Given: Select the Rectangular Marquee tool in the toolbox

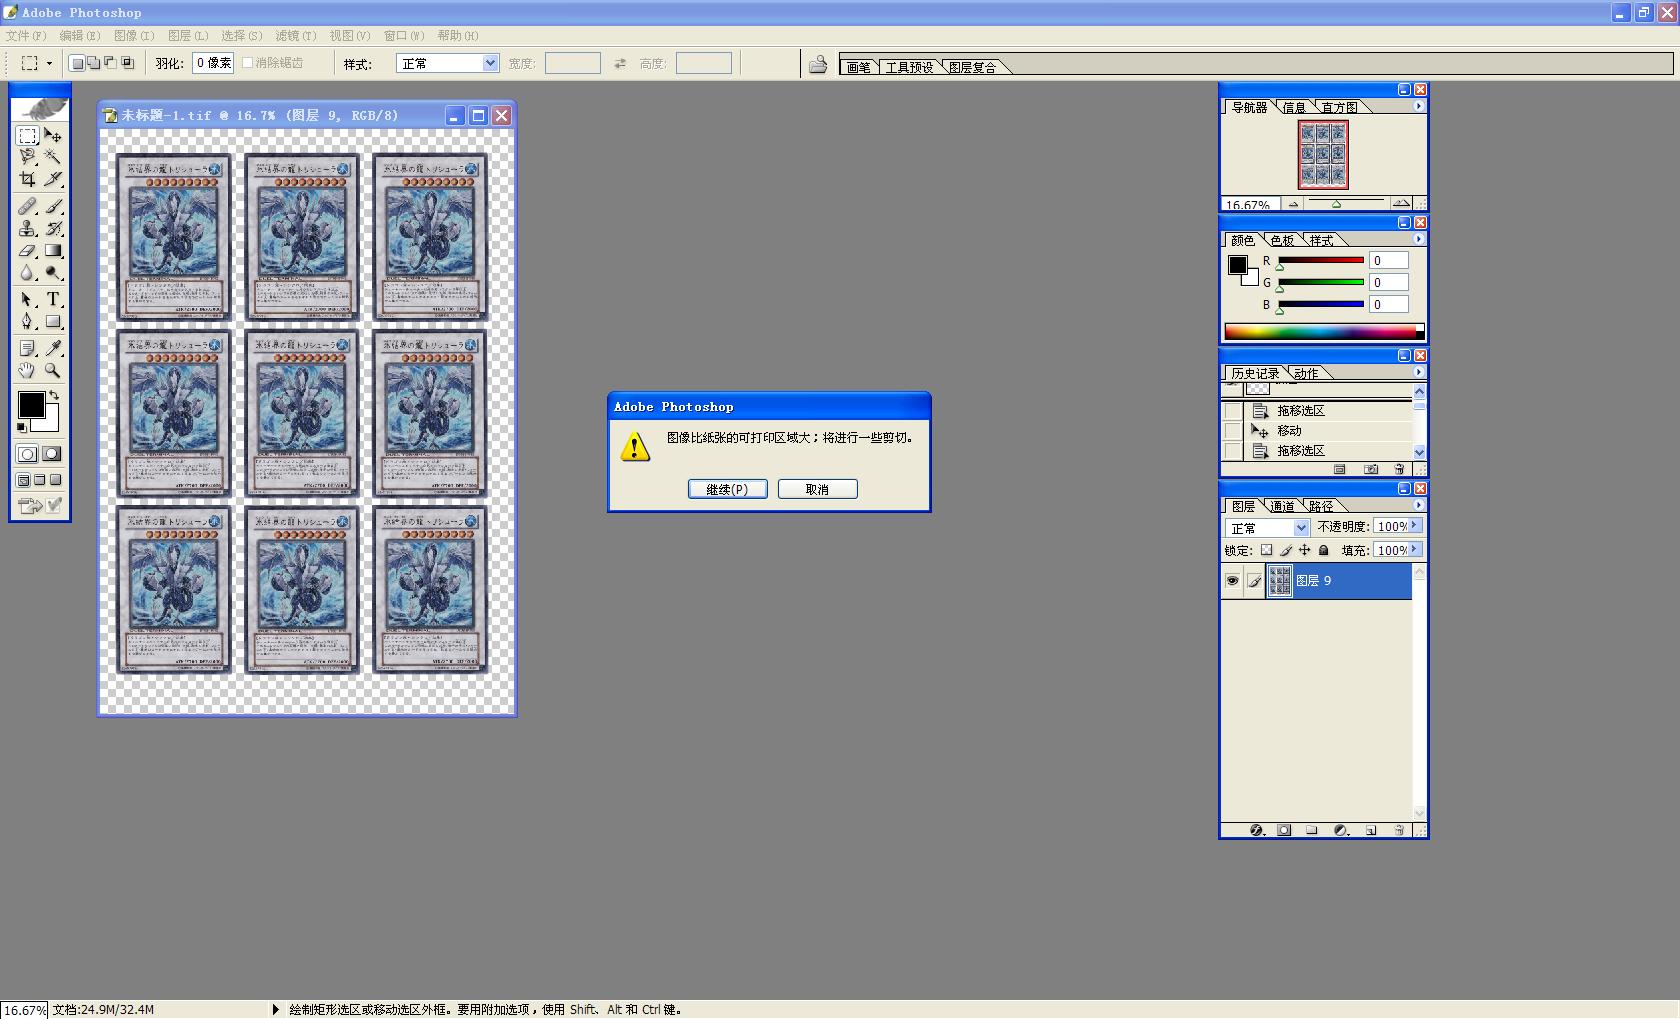Looking at the screenshot, I should point(28,135).
